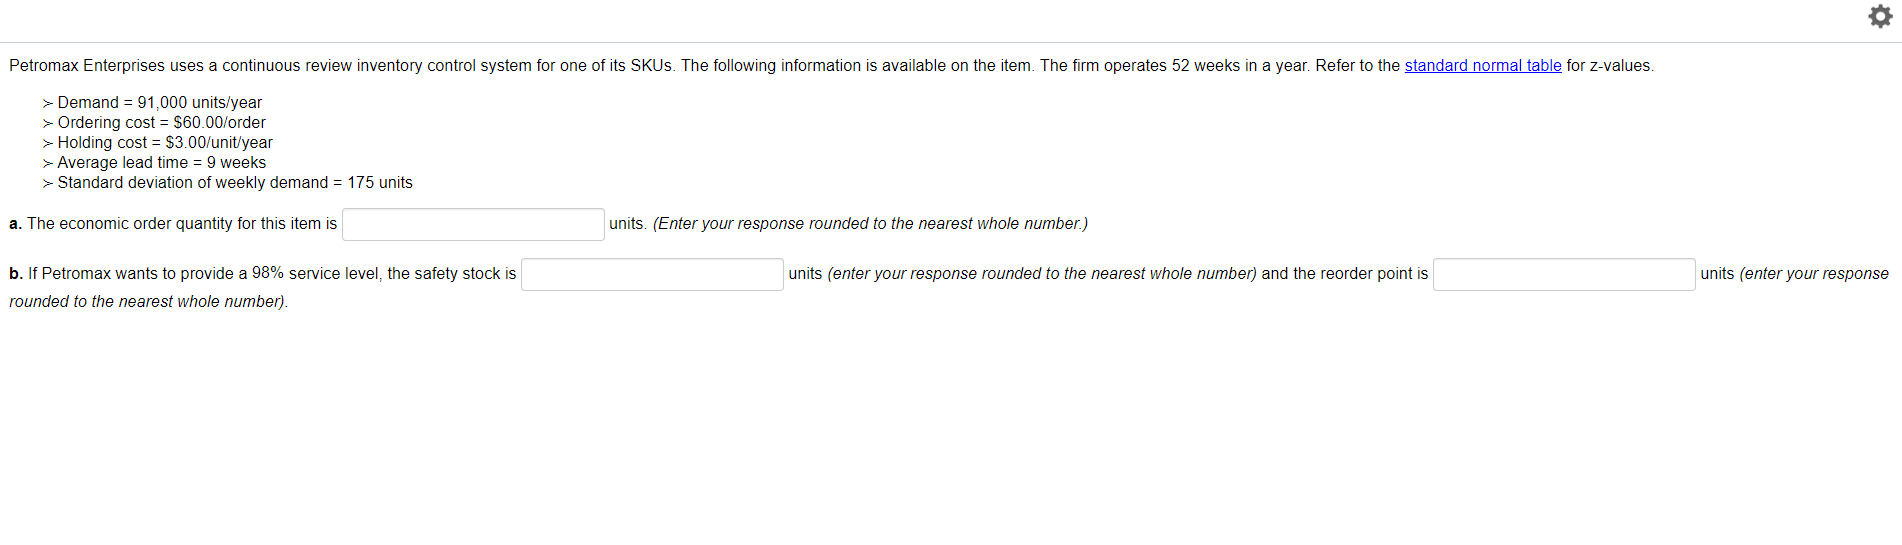This screenshot has height=545, width=1902.
Task: Click the Ordering cost = $60.00/order text
Action: (x=162, y=122)
